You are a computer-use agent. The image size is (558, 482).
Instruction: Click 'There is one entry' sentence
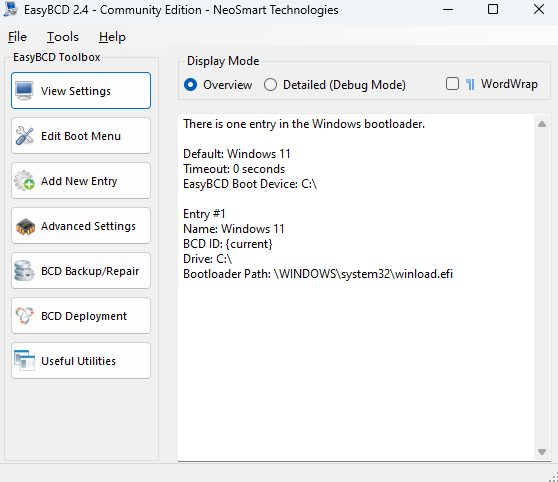304,124
